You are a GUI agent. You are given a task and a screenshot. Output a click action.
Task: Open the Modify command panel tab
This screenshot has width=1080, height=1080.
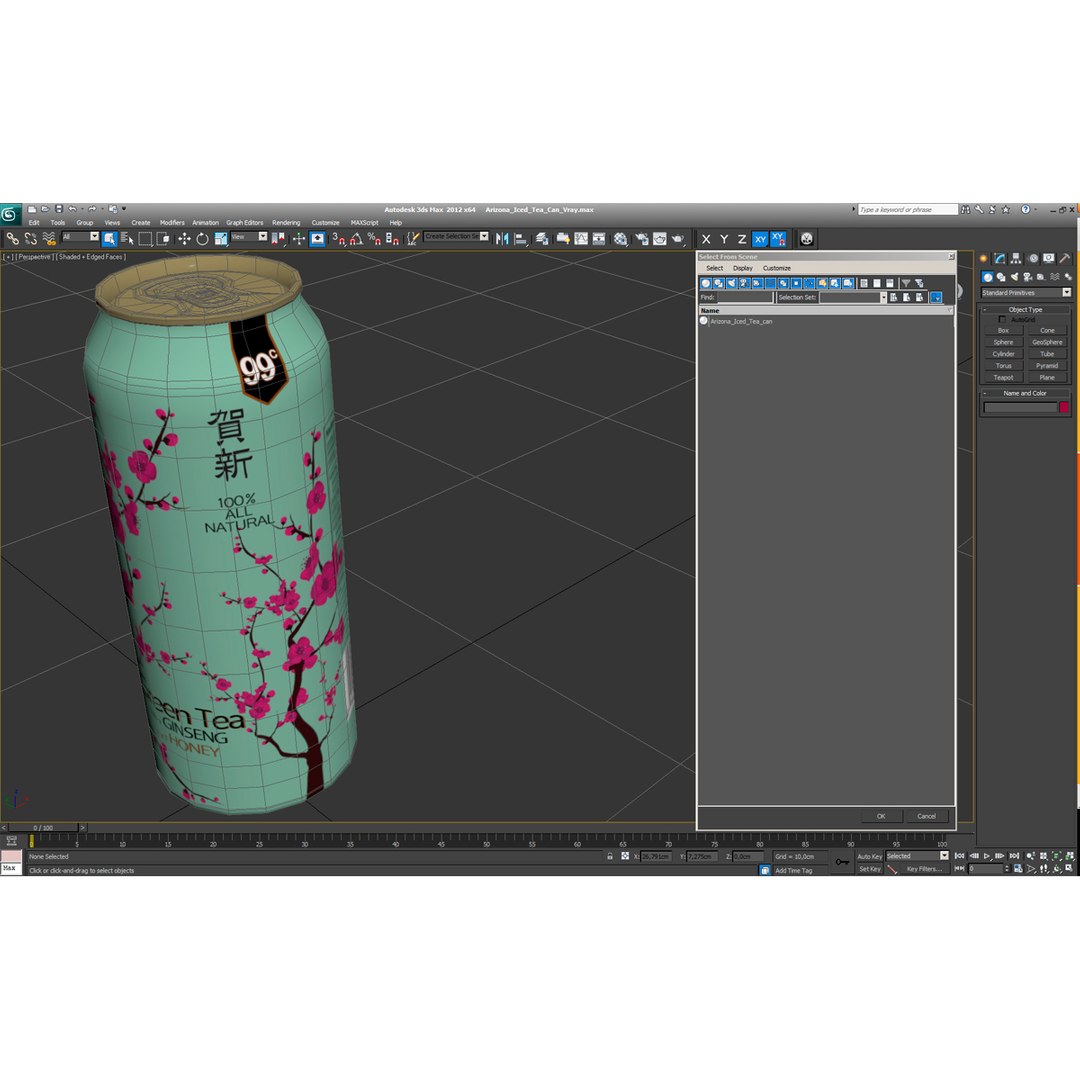(999, 258)
